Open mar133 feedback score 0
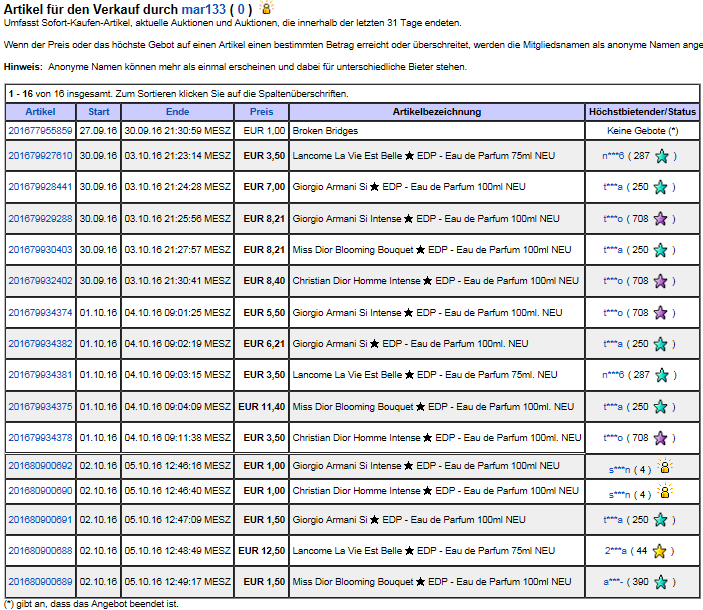 coord(241,9)
